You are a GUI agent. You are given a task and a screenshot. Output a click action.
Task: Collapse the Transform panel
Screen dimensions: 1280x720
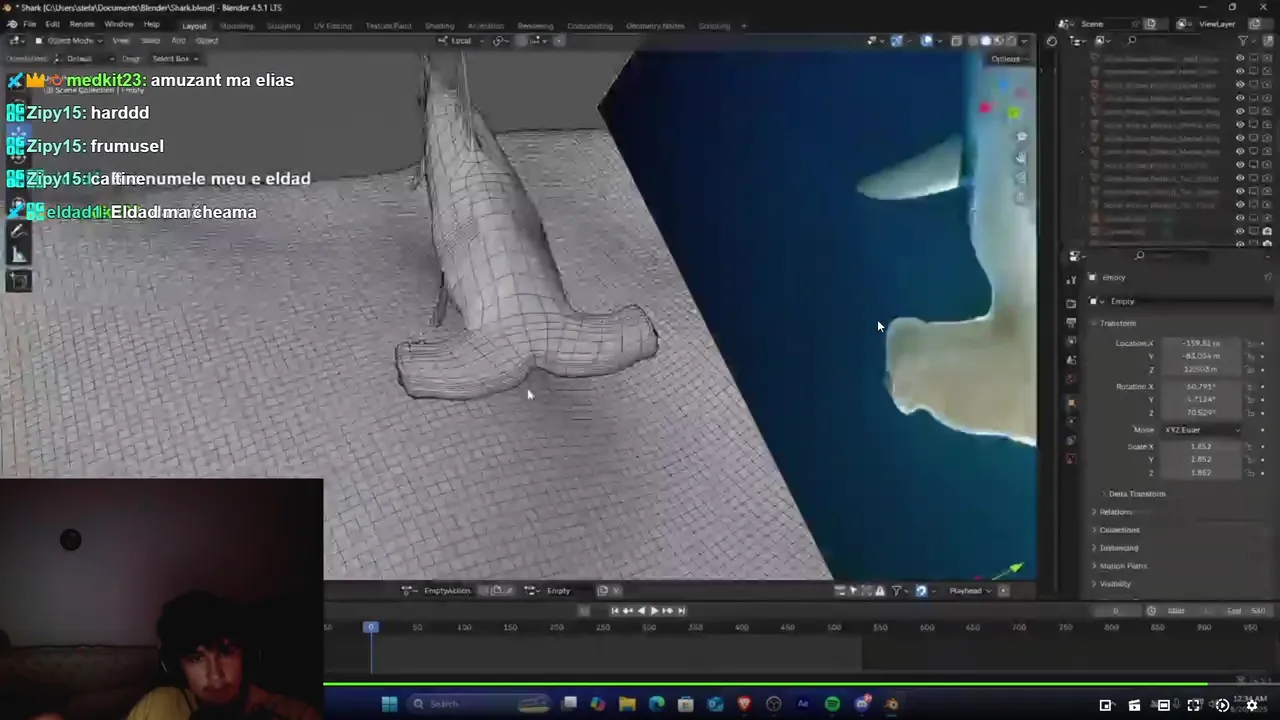tap(1117, 323)
